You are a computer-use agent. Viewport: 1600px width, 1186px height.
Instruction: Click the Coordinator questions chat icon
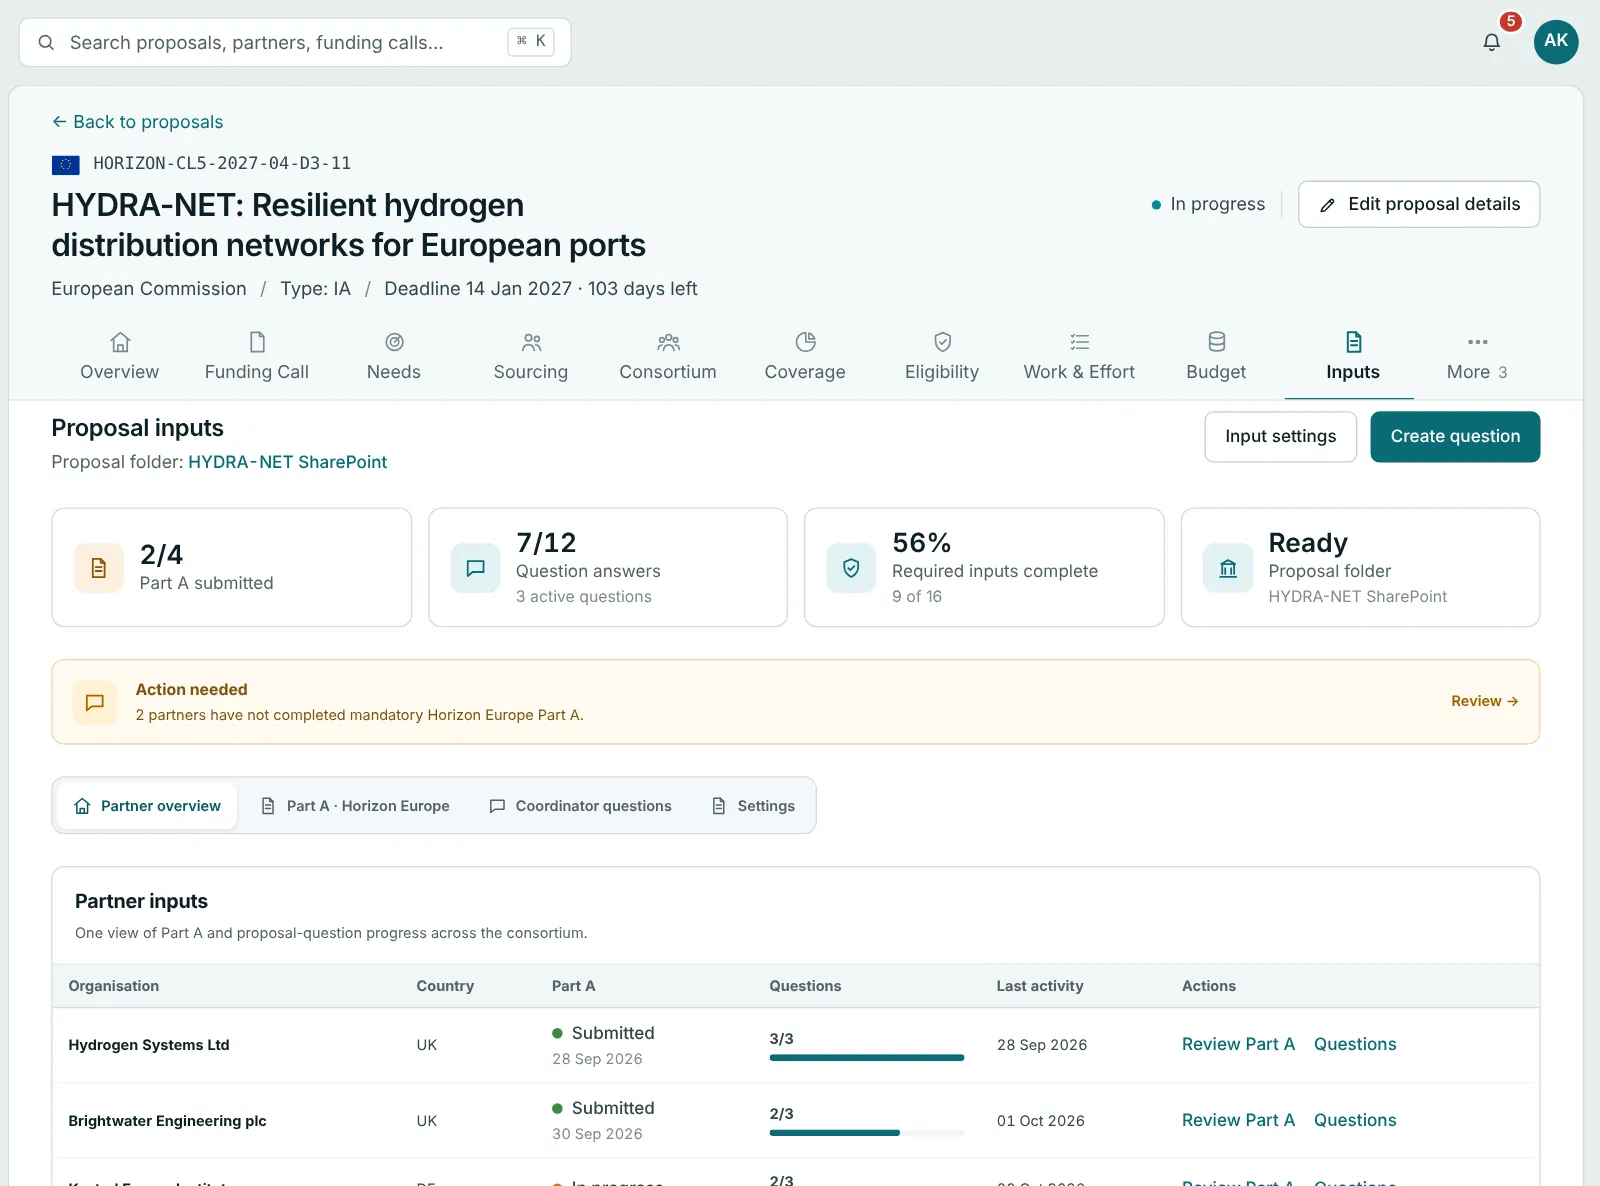point(497,806)
